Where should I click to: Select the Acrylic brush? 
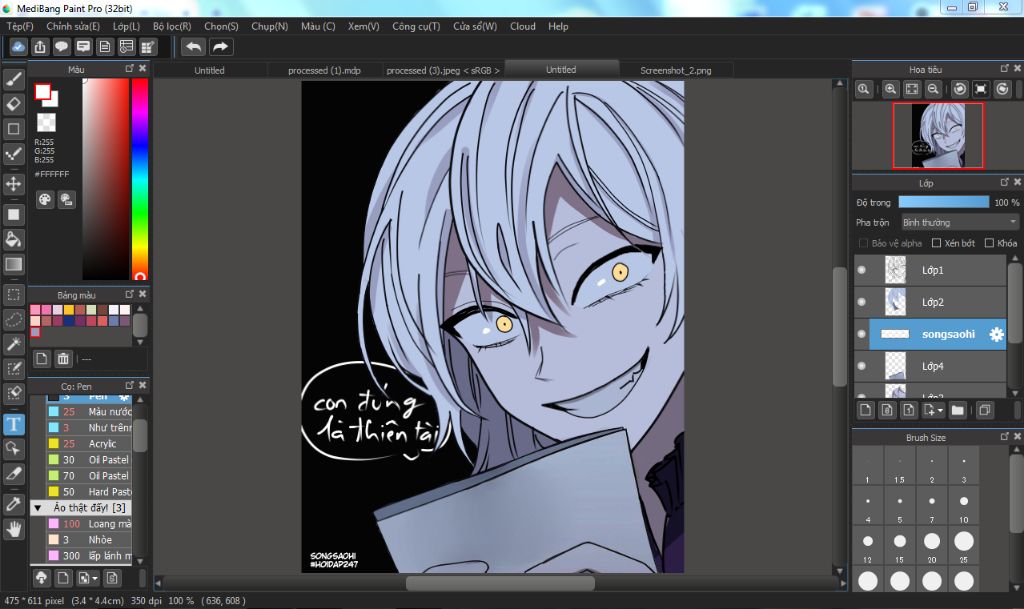[89, 443]
